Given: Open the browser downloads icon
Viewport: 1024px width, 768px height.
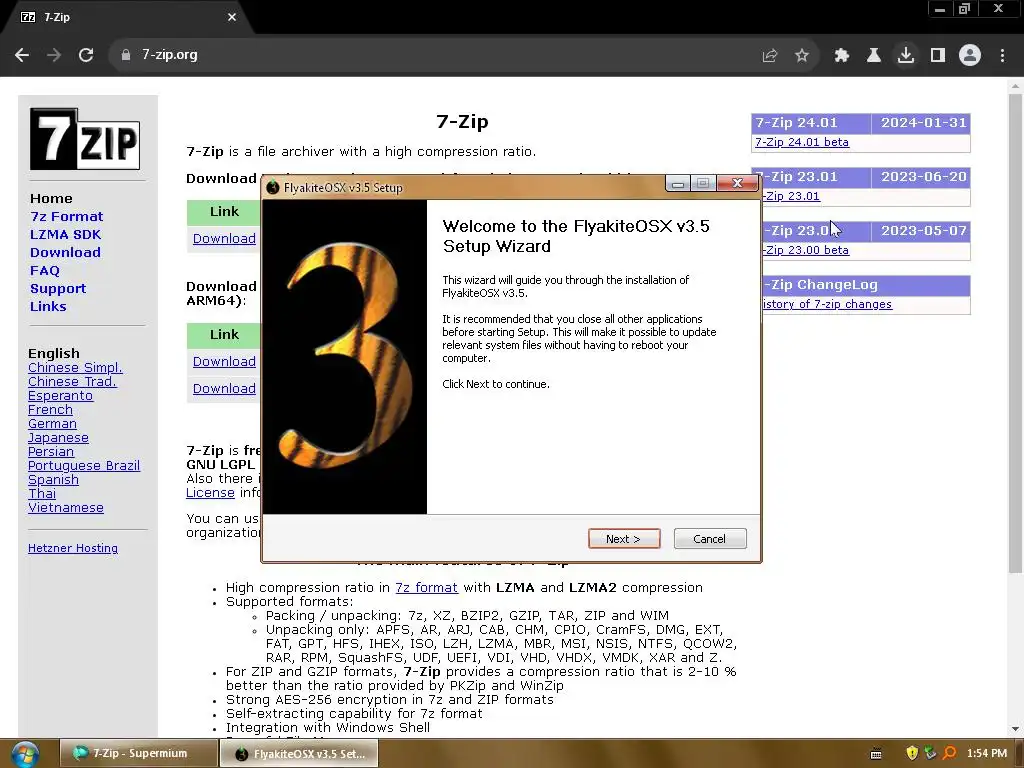Looking at the screenshot, I should (906, 55).
